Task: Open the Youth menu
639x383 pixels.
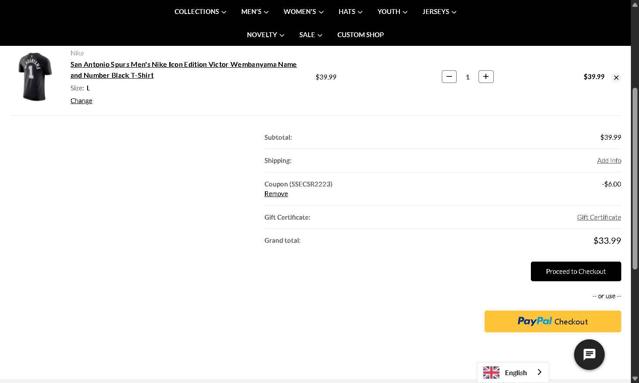Action: (392, 11)
